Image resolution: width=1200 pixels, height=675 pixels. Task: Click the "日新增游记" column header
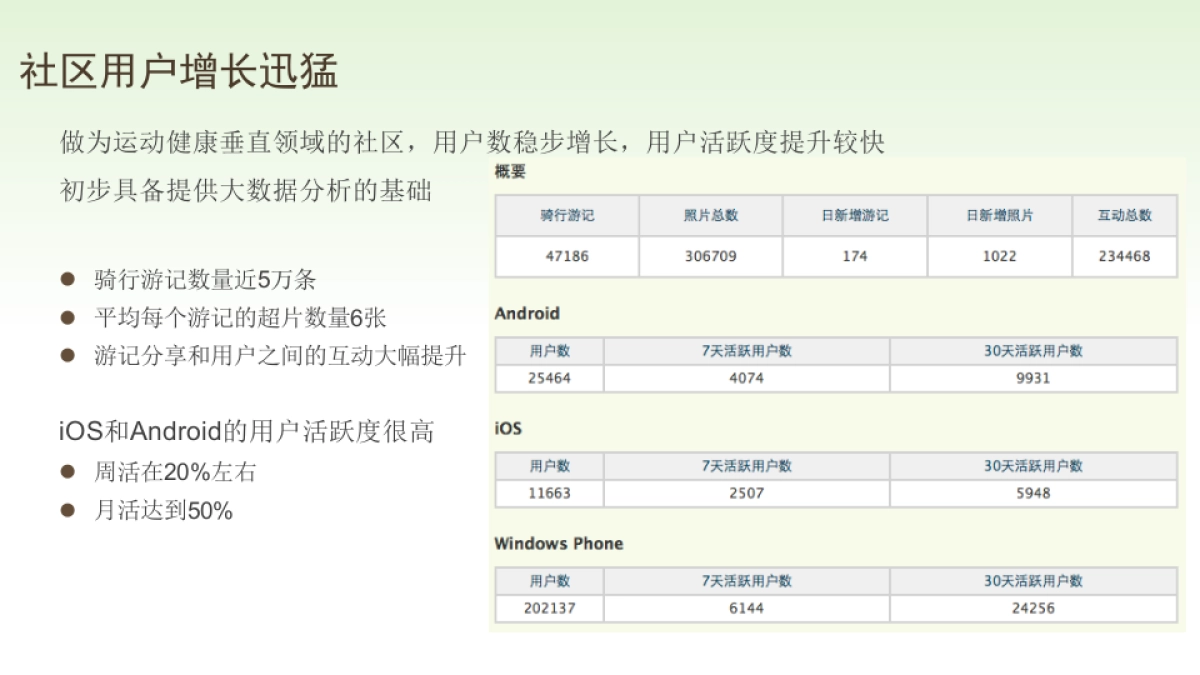pos(855,216)
